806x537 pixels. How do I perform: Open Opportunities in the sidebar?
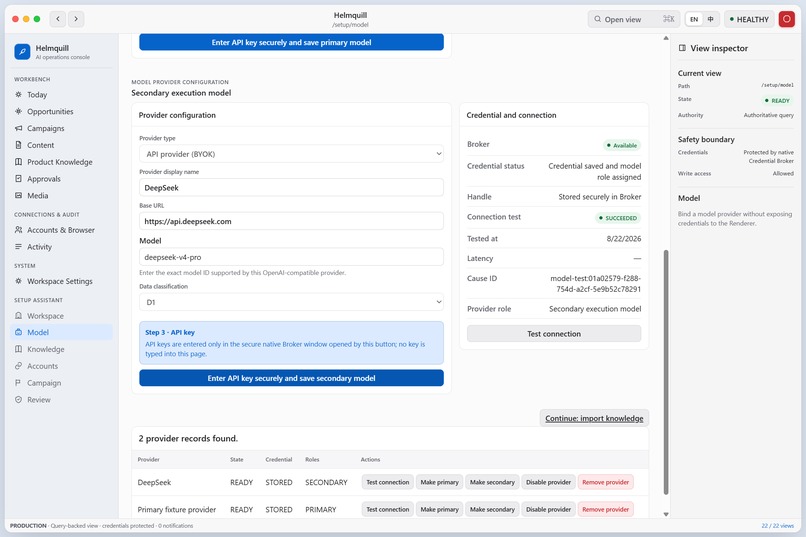62,112
